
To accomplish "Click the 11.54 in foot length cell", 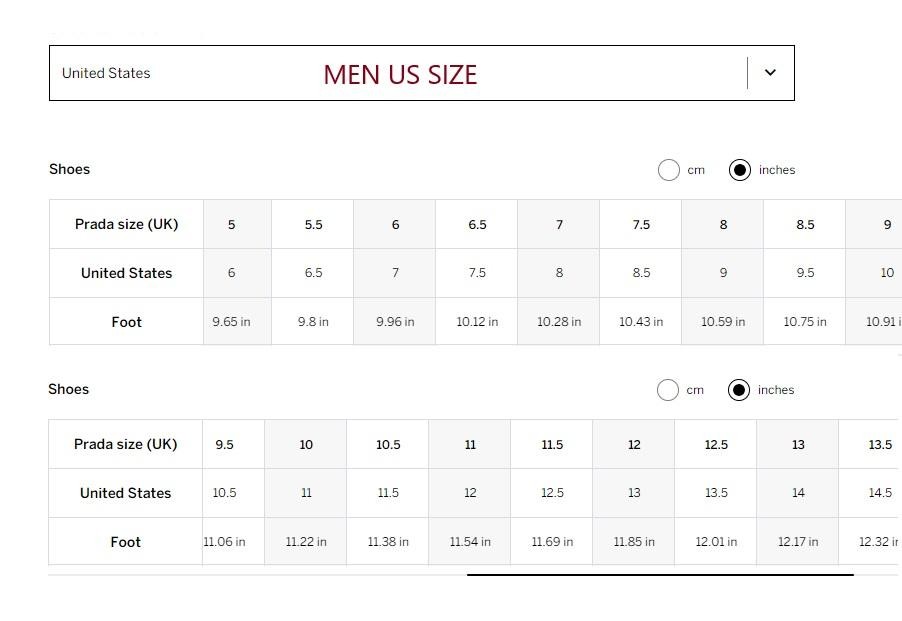I will 470,542.
